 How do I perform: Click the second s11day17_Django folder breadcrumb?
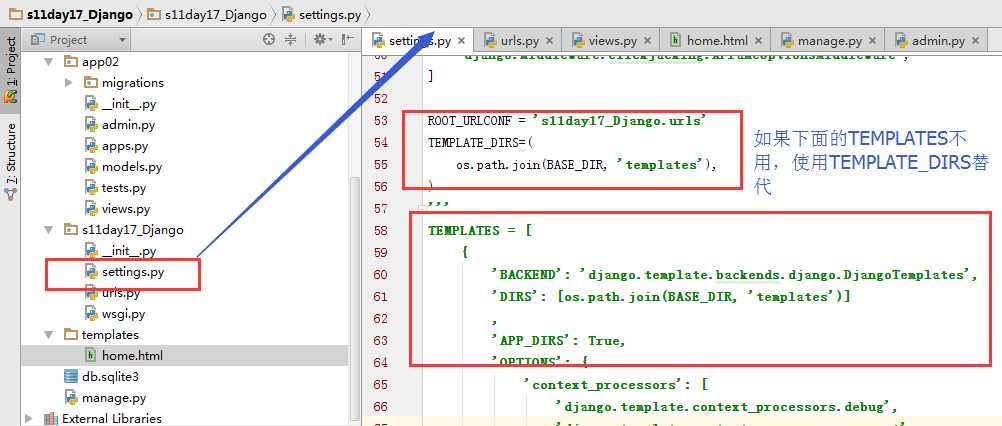tap(209, 14)
